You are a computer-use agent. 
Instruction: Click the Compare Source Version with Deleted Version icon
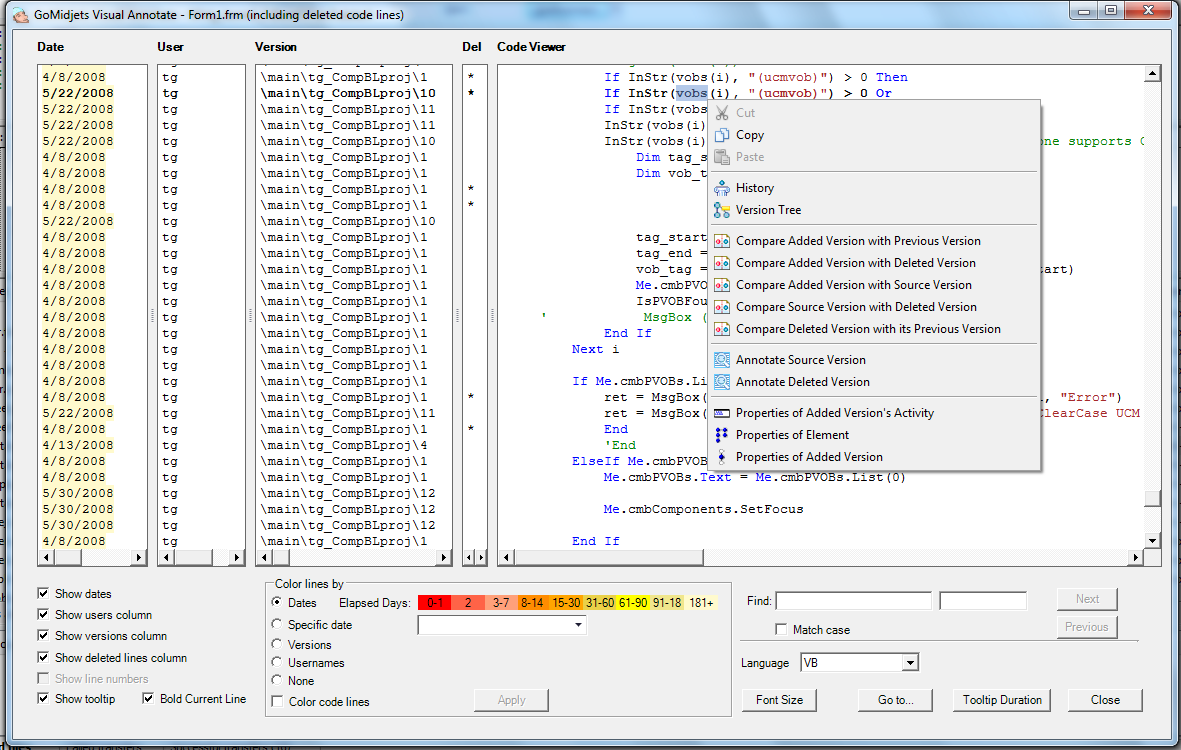(x=721, y=307)
